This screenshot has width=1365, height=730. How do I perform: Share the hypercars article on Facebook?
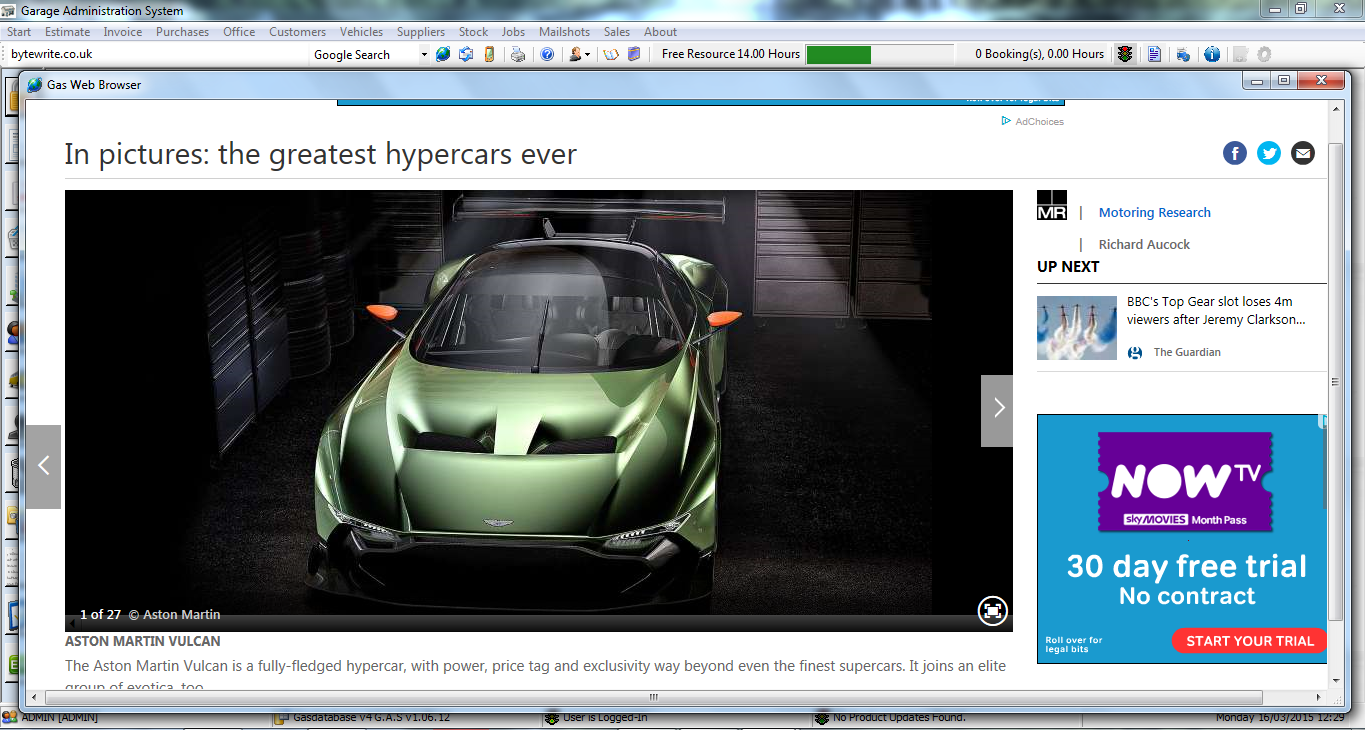(1234, 153)
